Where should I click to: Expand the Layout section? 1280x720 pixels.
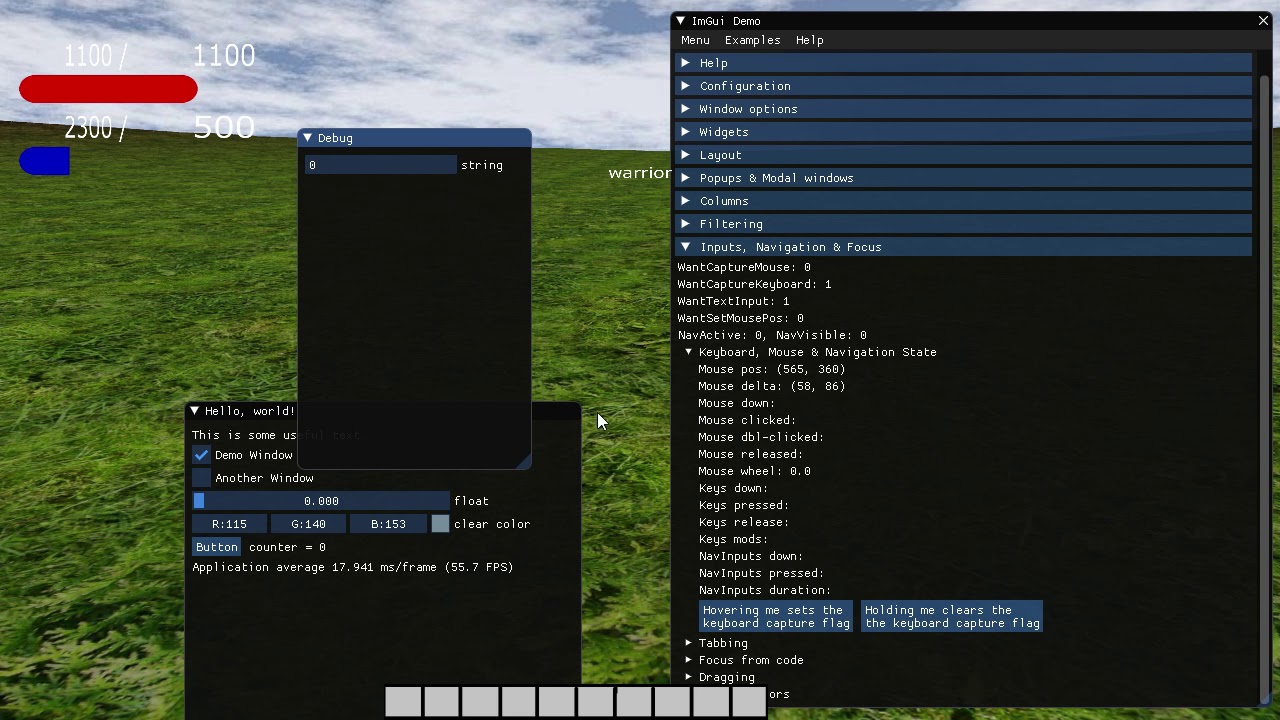click(x=964, y=155)
